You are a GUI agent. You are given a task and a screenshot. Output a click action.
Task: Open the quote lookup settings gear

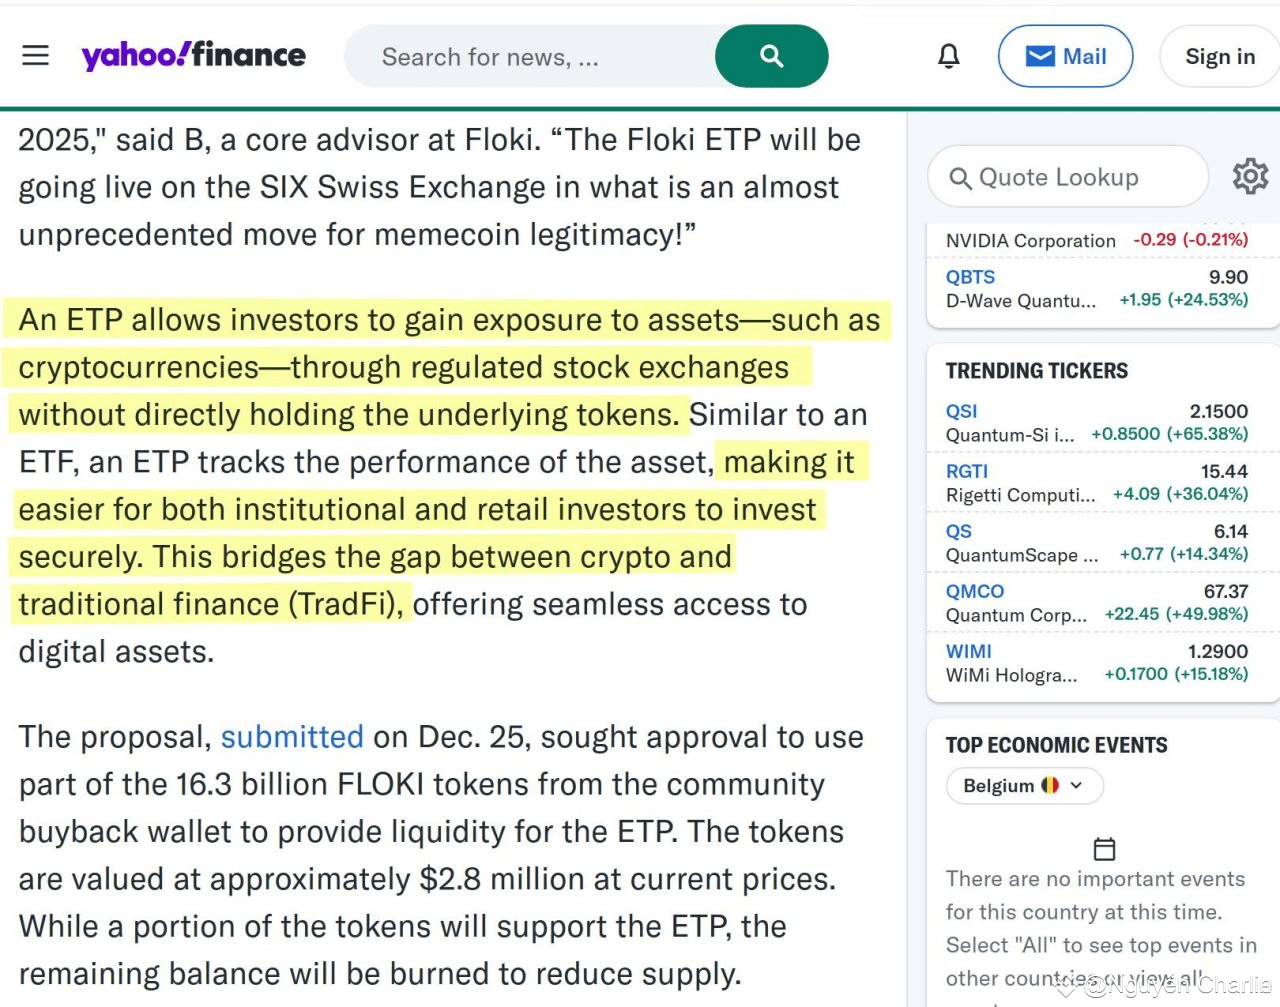pos(1250,177)
